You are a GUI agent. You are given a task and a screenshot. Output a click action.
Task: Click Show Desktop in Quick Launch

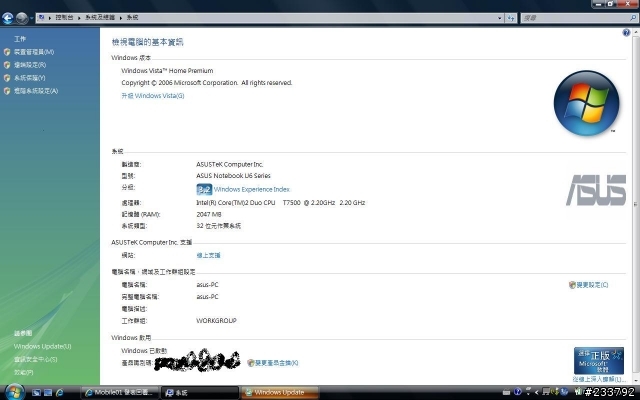(x=36, y=393)
